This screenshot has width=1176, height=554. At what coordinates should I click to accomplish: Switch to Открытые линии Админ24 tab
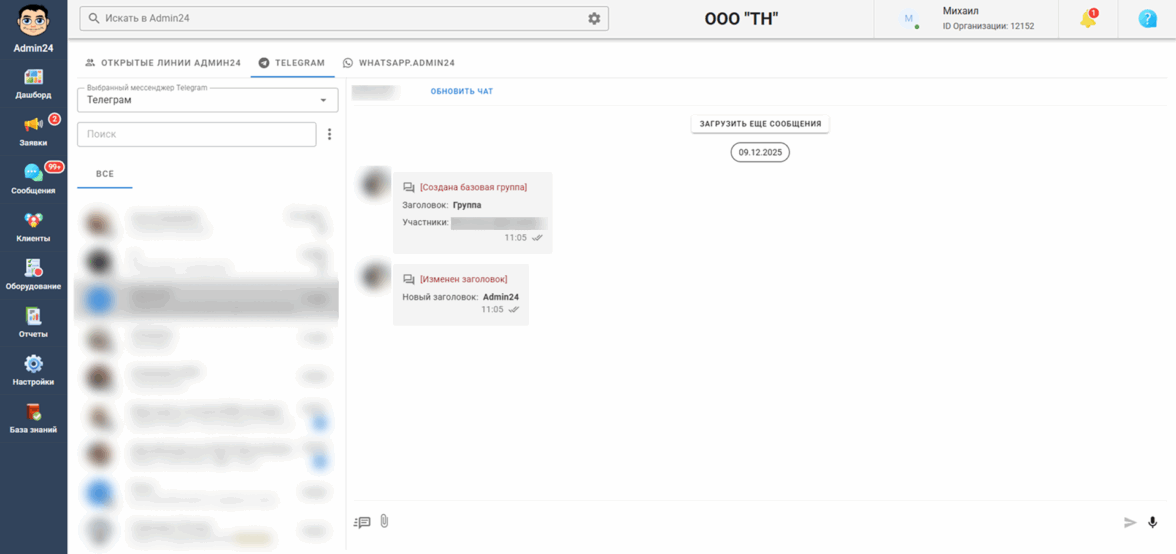point(163,63)
